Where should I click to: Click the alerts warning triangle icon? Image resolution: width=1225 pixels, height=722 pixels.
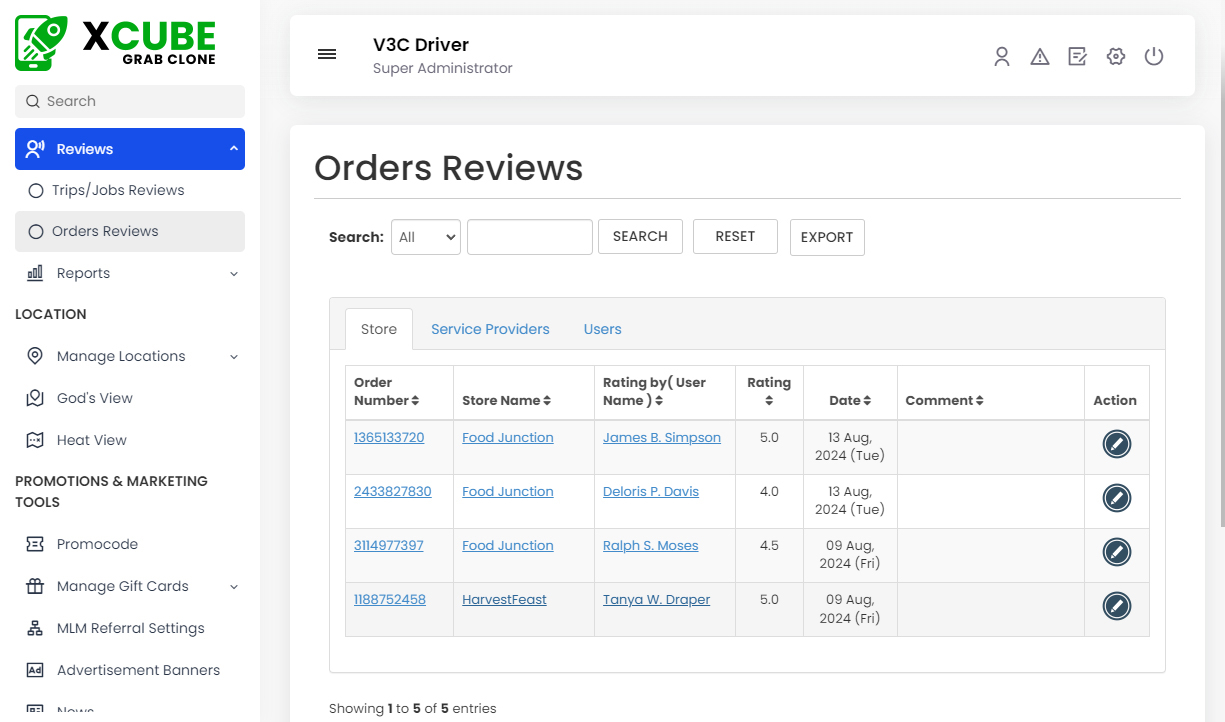point(1040,57)
